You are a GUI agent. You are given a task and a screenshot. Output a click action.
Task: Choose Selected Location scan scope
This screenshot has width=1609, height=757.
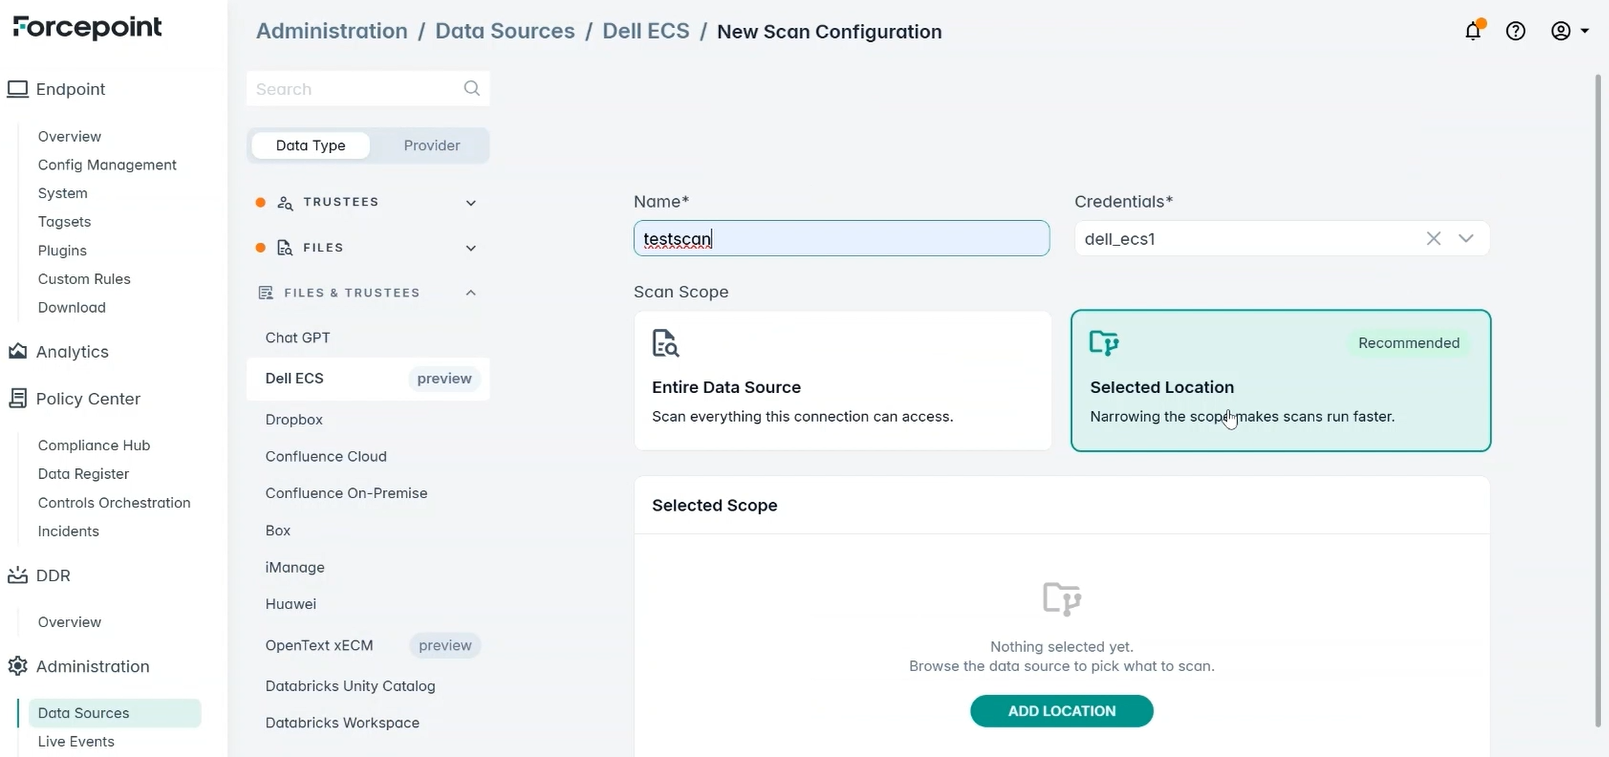coord(1281,380)
